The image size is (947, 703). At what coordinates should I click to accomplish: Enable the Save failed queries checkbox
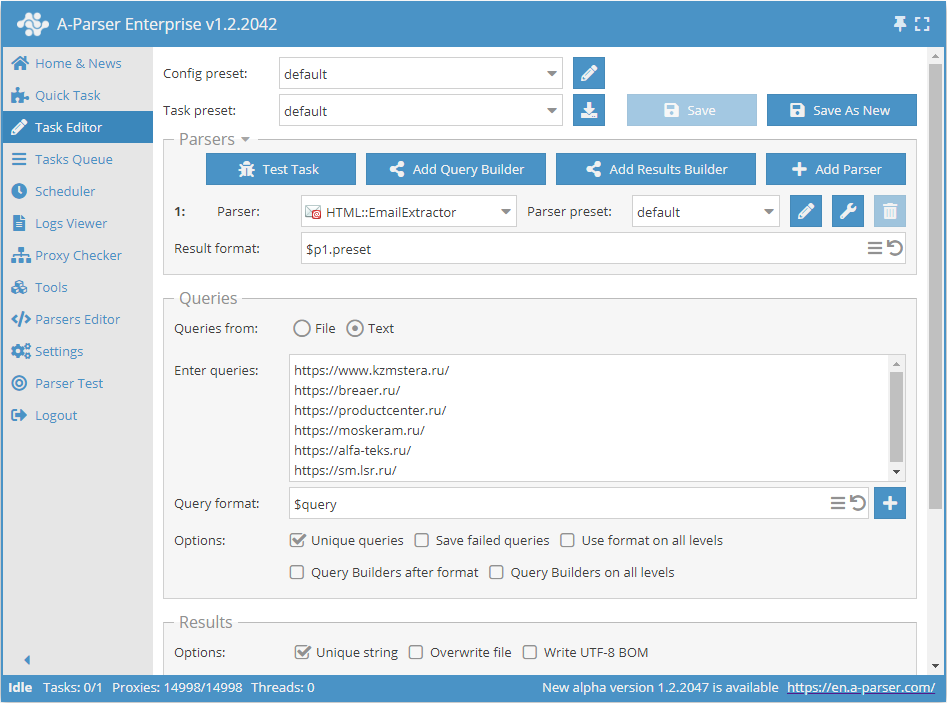pyautogui.click(x=422, y=540)
